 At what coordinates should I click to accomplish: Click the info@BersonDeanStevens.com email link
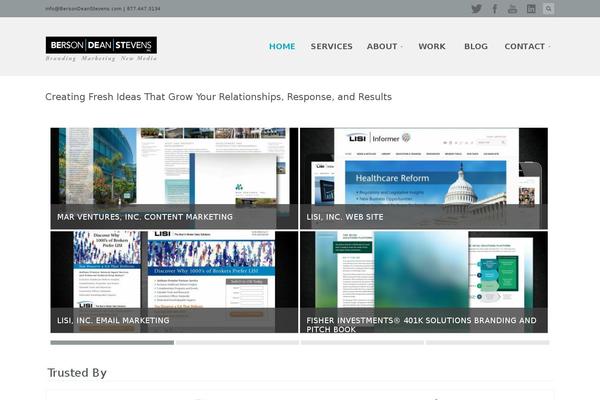[83, 8]
